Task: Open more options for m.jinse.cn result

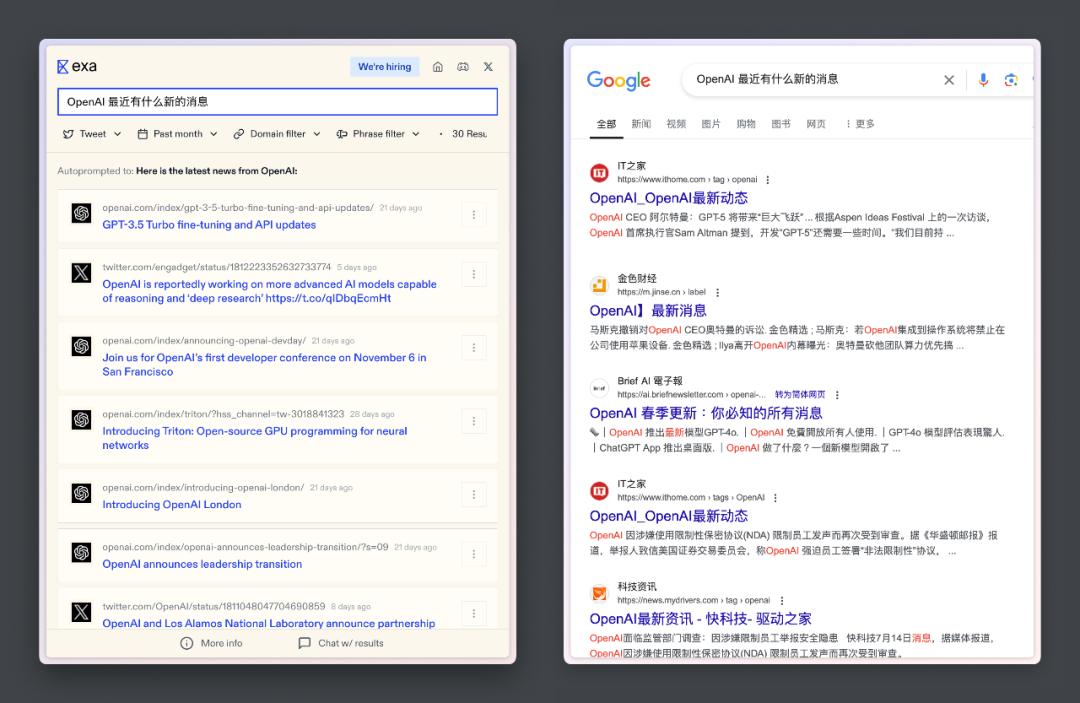Action: (x=718, y=293)
